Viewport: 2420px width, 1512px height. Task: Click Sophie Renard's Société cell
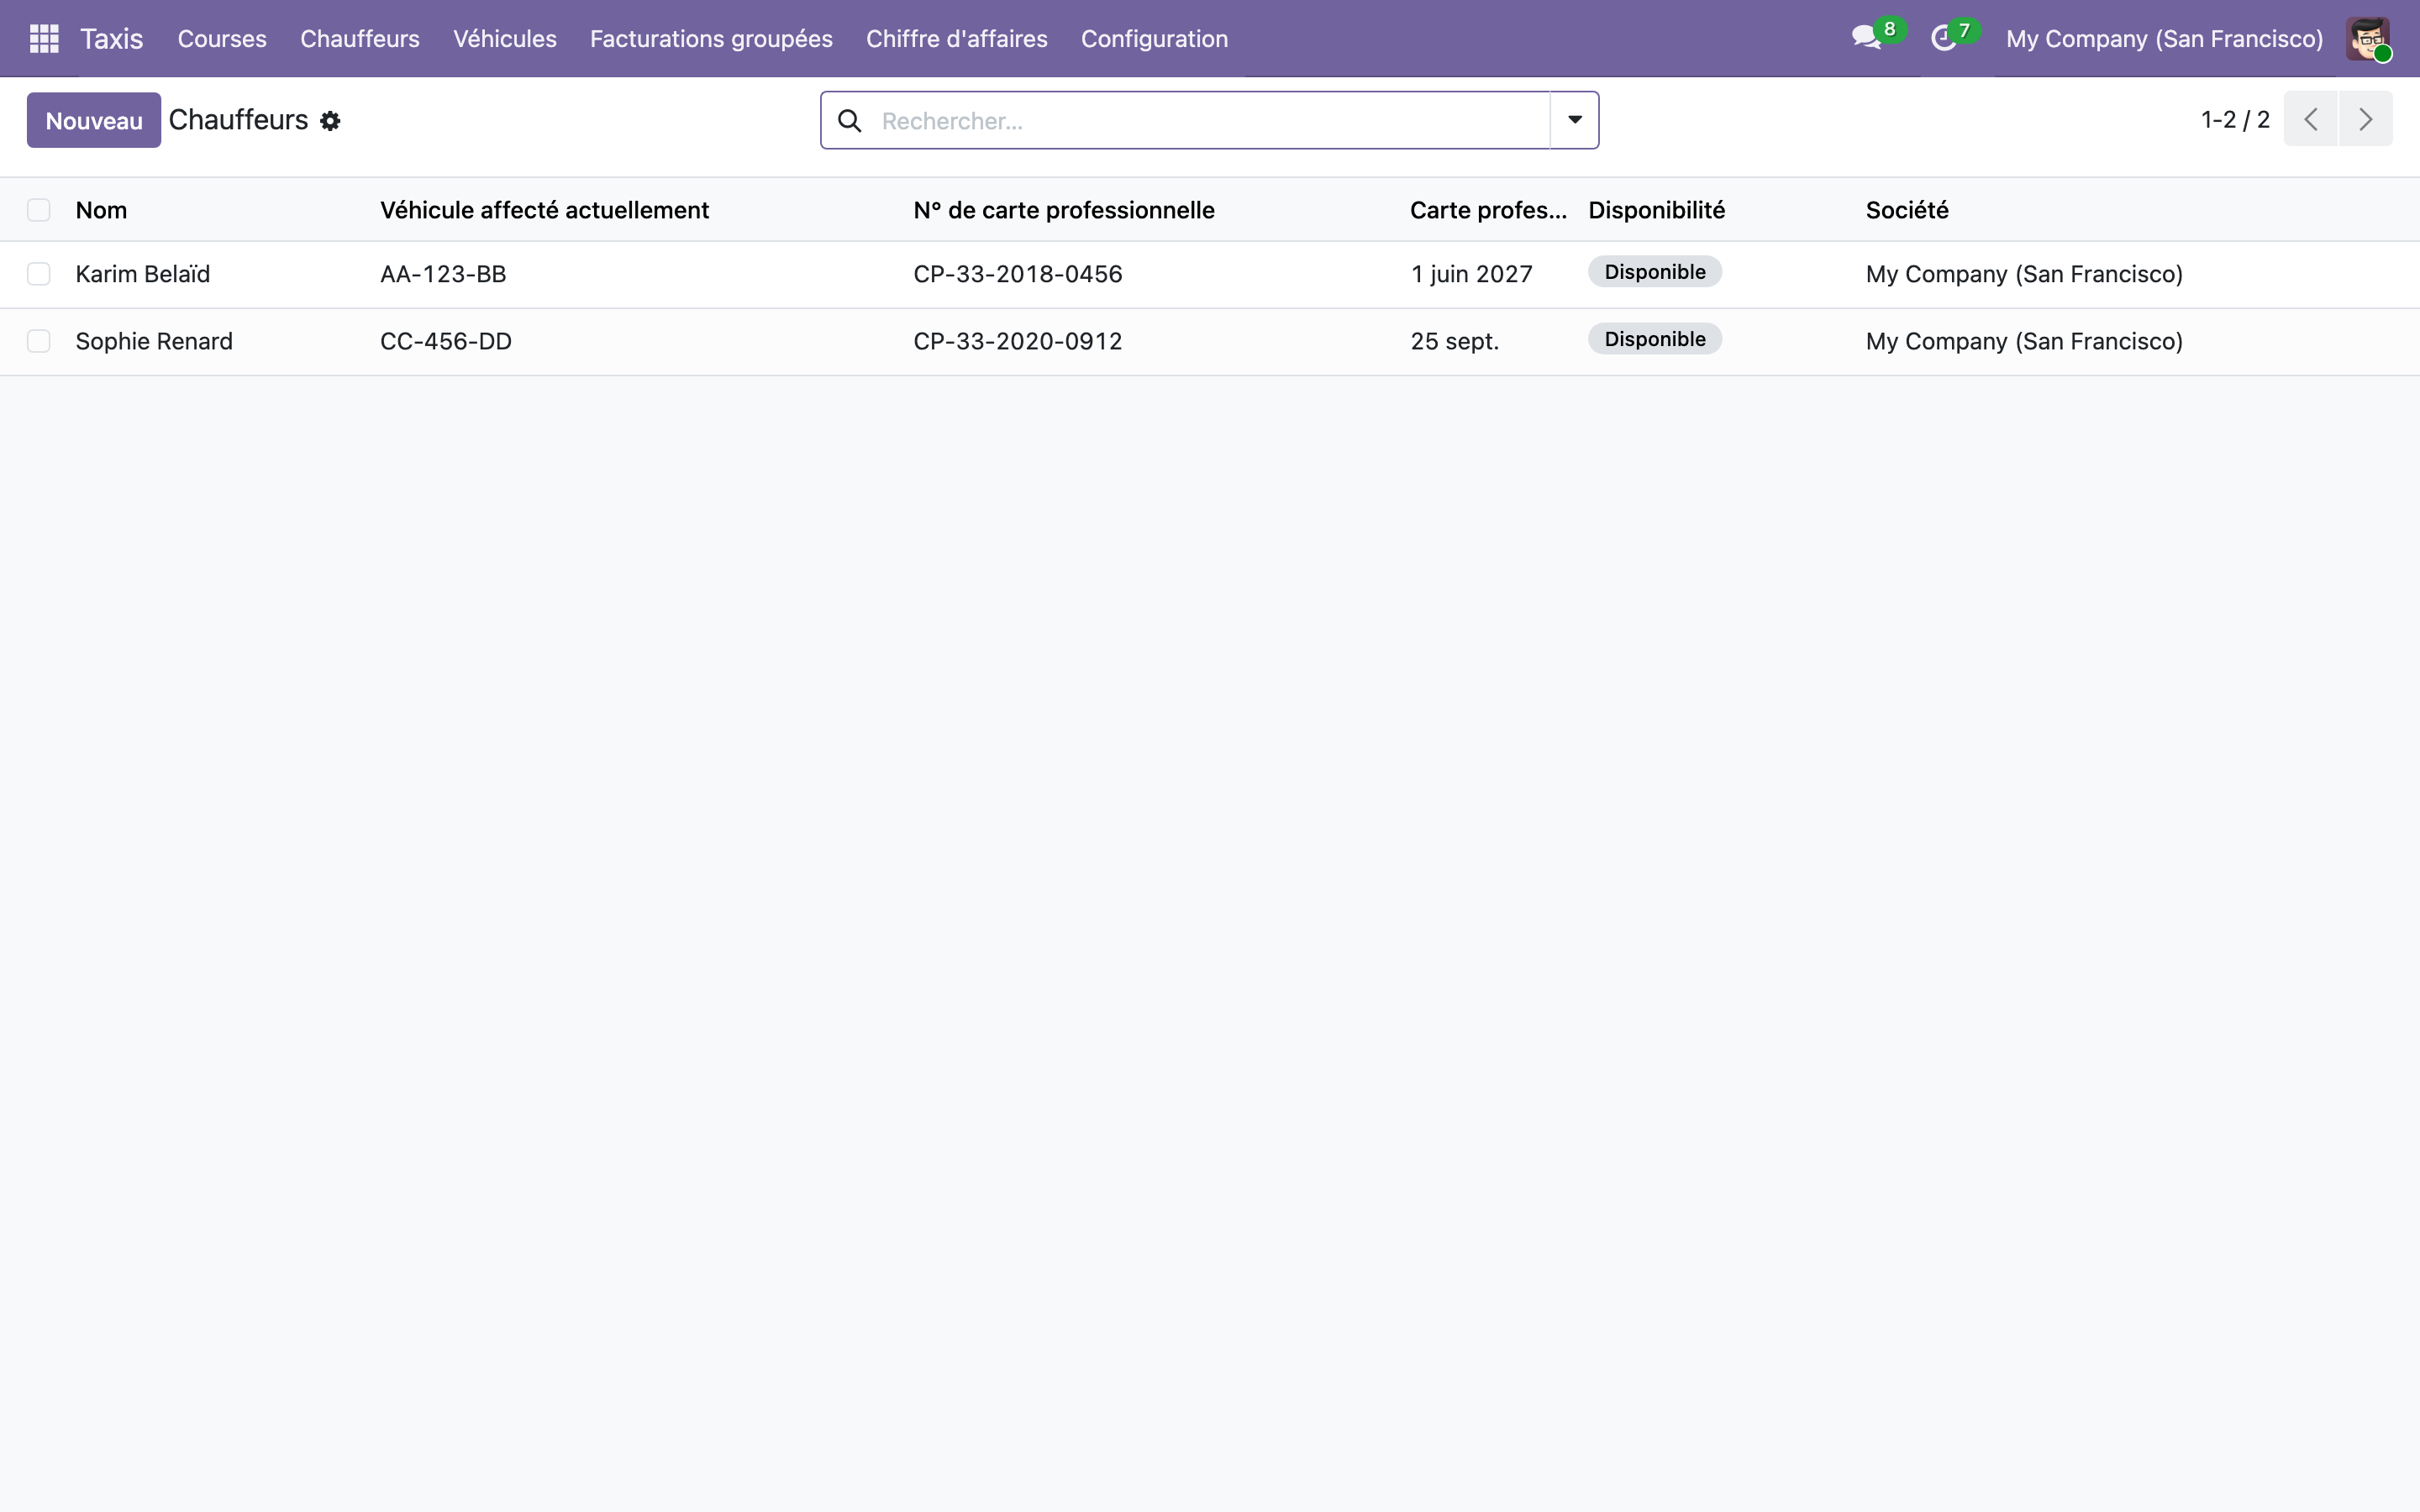2024,341
